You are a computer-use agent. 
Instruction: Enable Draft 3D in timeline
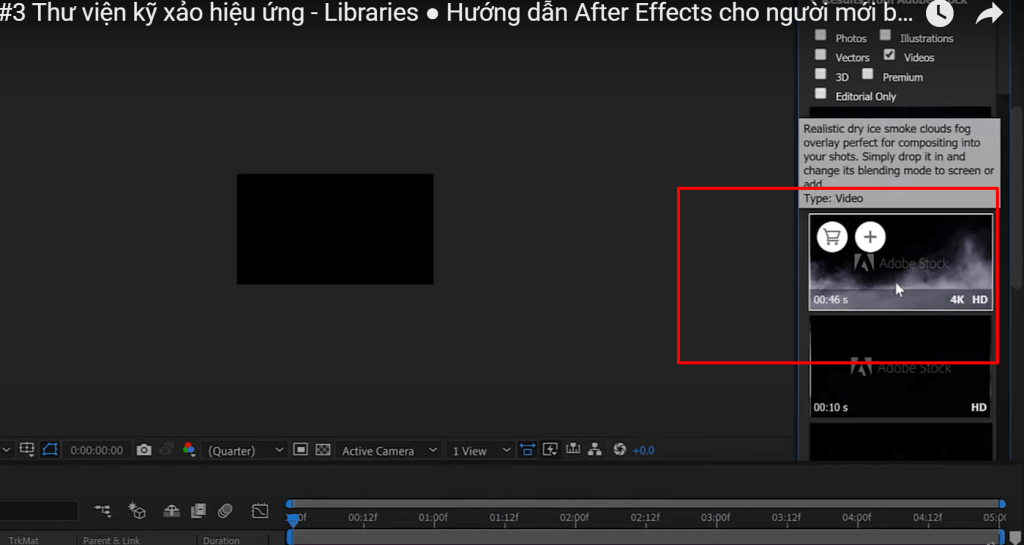136,510
